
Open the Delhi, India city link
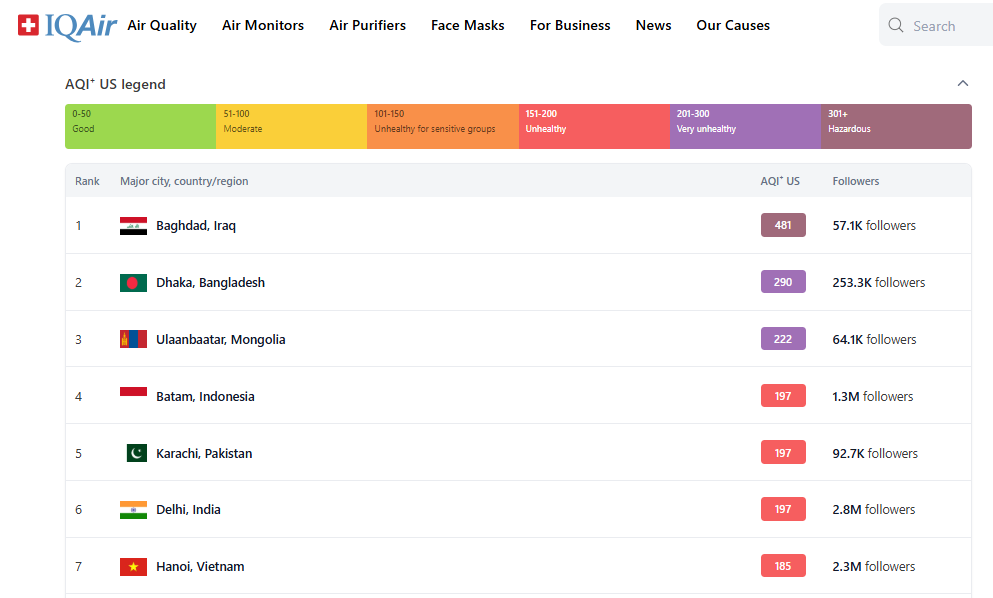click(x=188, y=510)
